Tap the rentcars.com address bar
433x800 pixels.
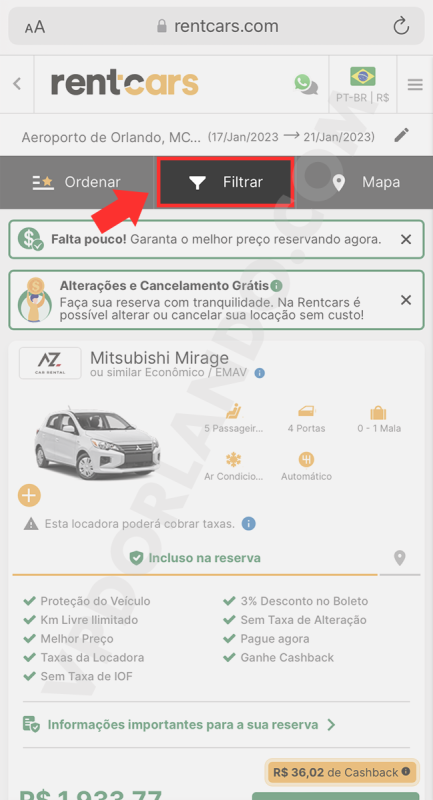click(217, 26)
